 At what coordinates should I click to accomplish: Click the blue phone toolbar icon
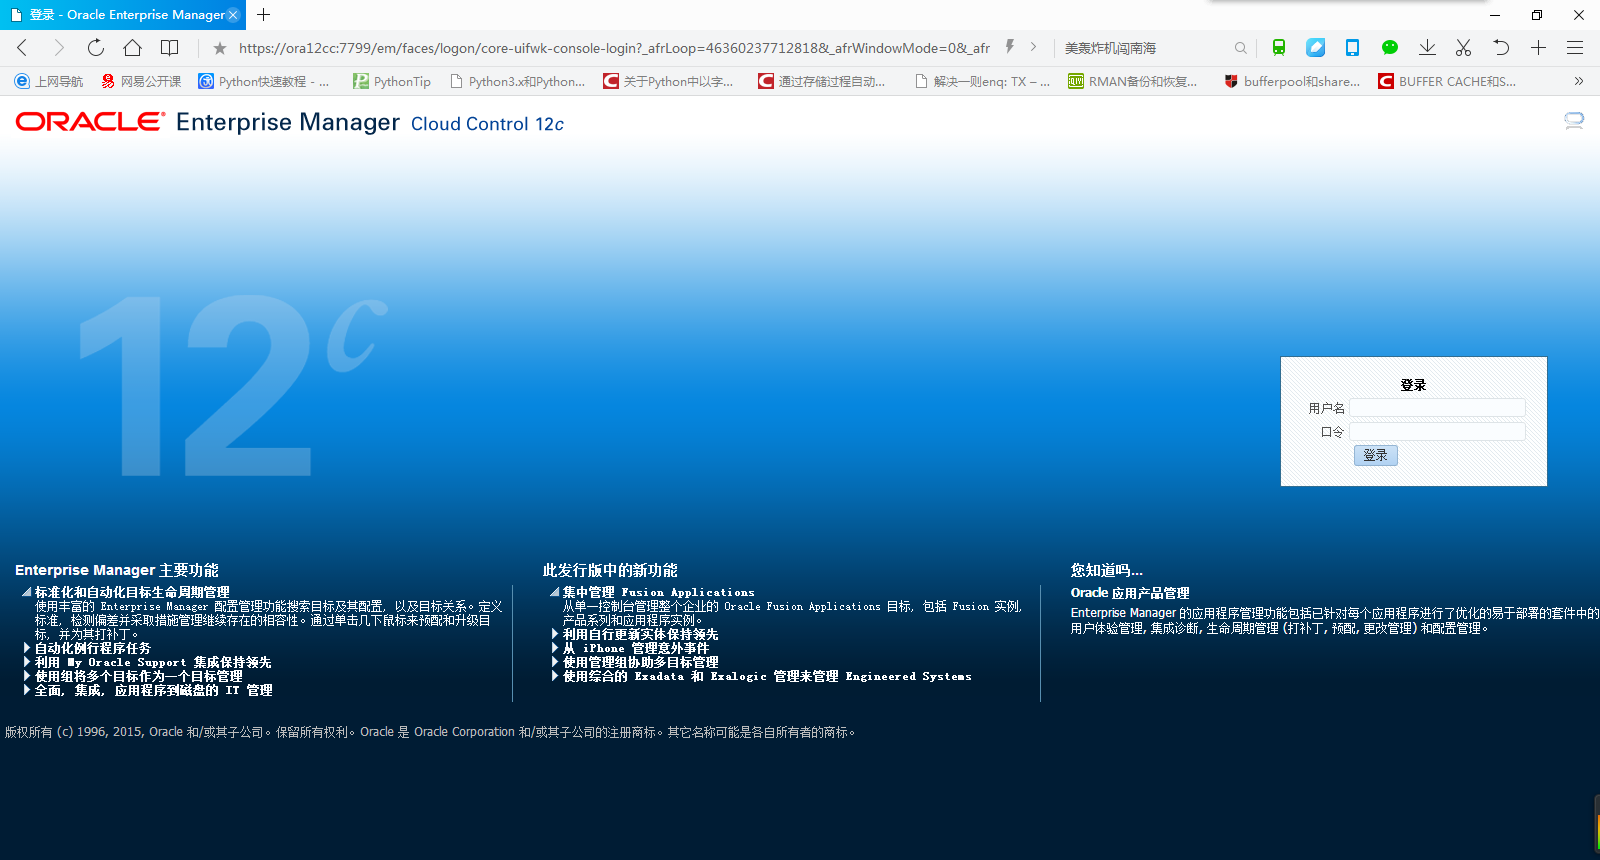(1352, 47)
